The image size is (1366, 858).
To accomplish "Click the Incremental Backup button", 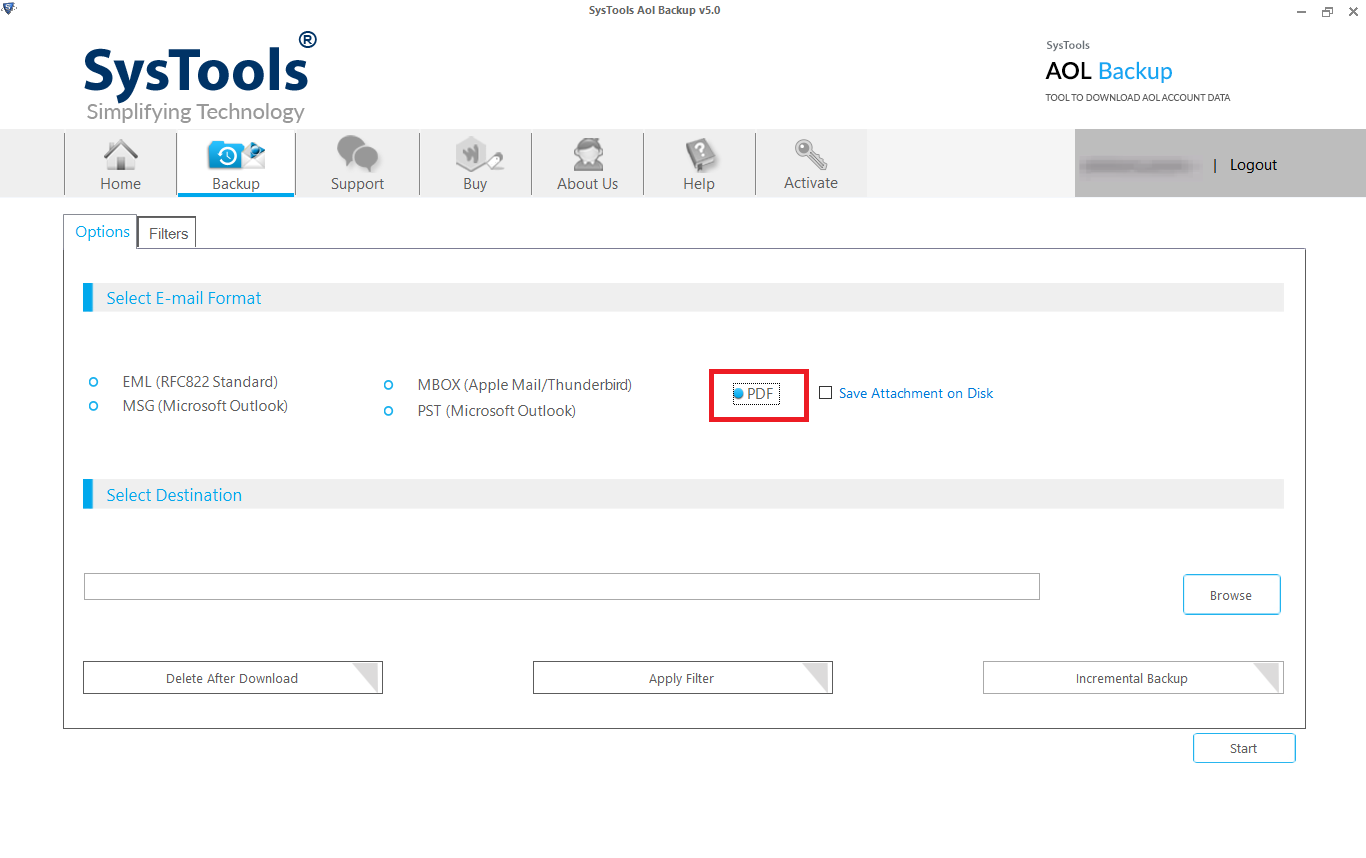I will (x=1132, y=678).
